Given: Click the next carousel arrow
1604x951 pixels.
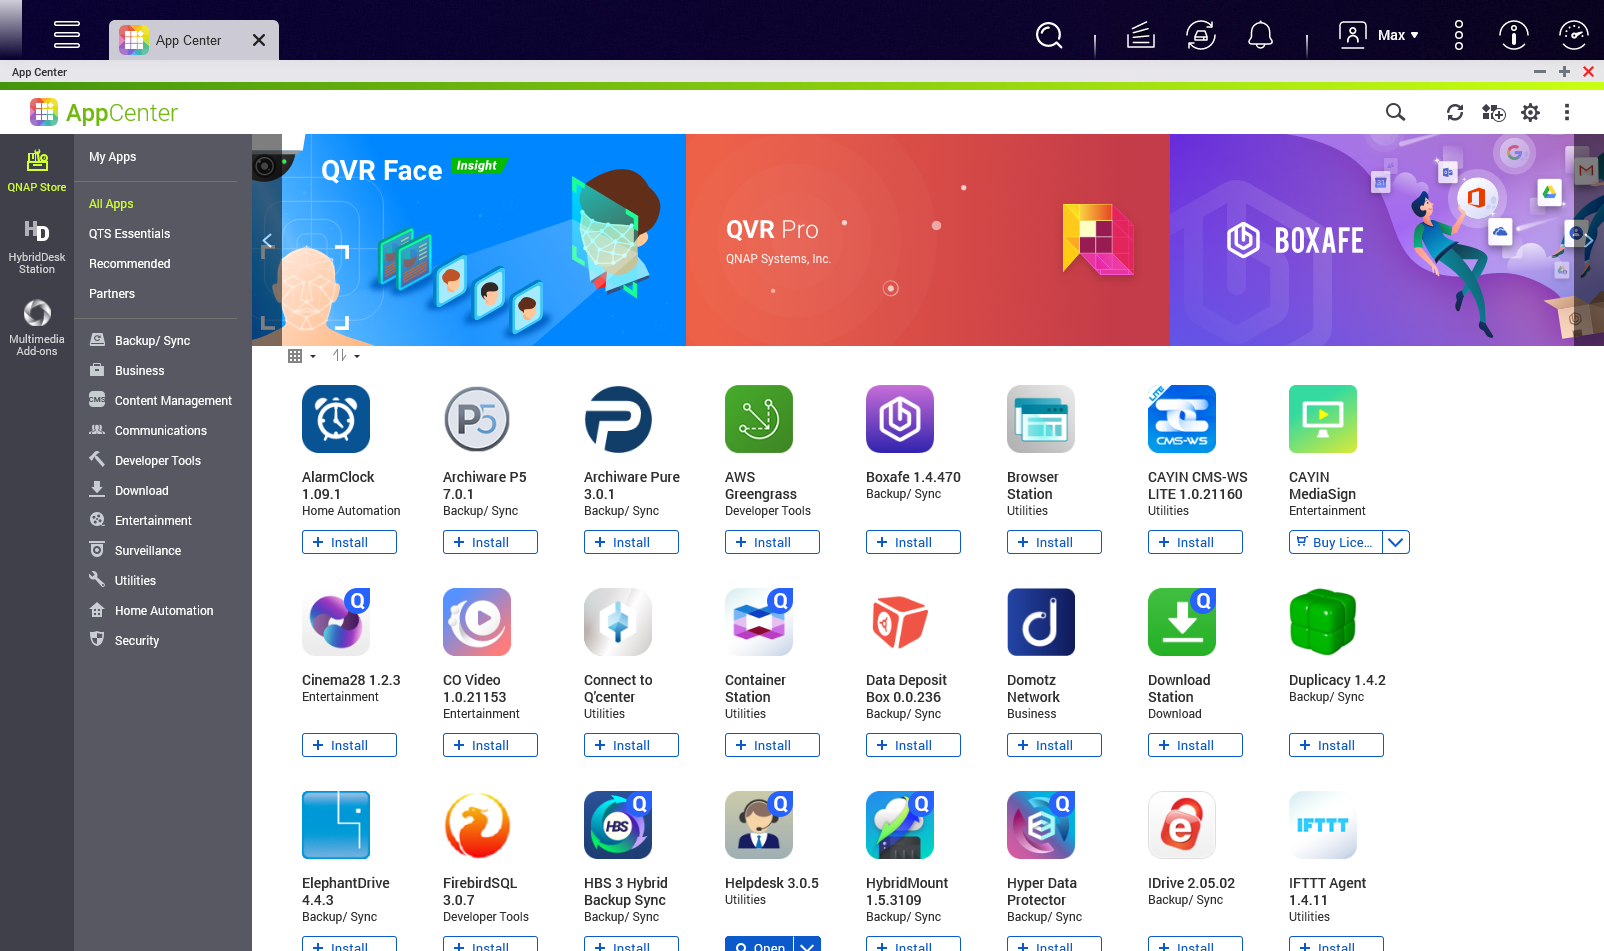Looking at the screenshot, I should [x=1589, y=240].
